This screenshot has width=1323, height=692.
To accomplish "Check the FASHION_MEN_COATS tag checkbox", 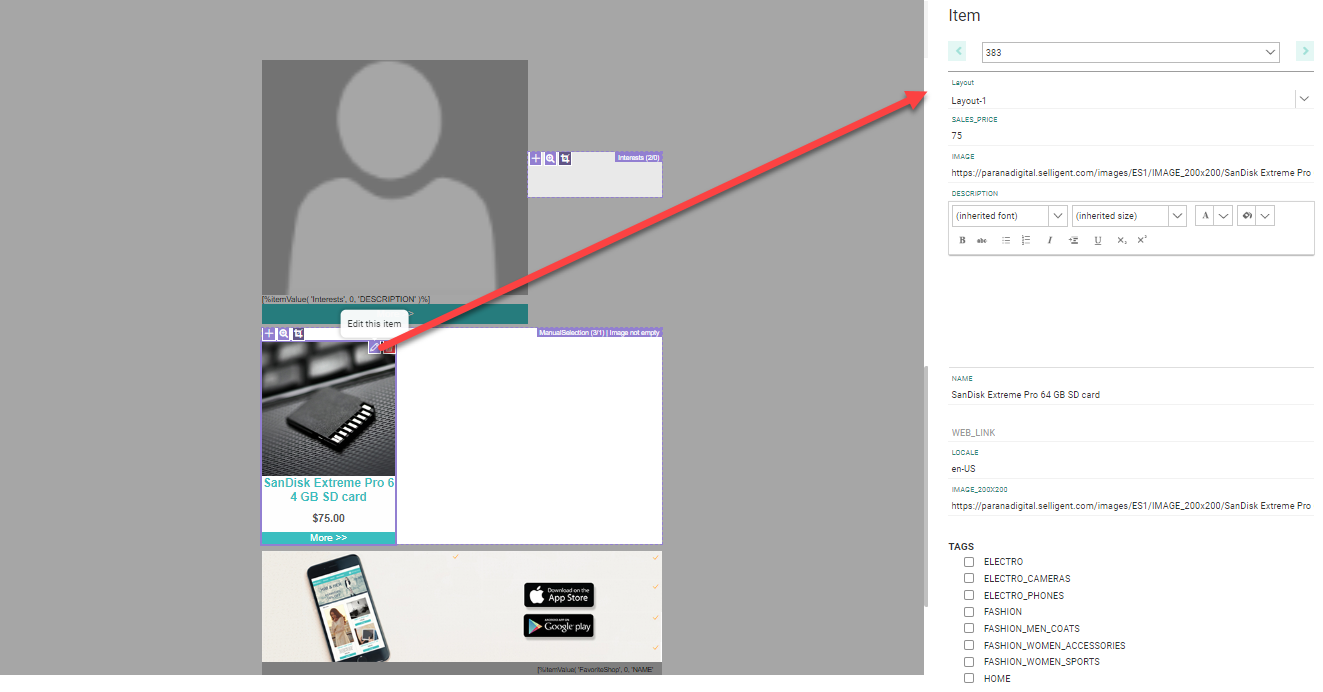I will (x=968, y=629).
